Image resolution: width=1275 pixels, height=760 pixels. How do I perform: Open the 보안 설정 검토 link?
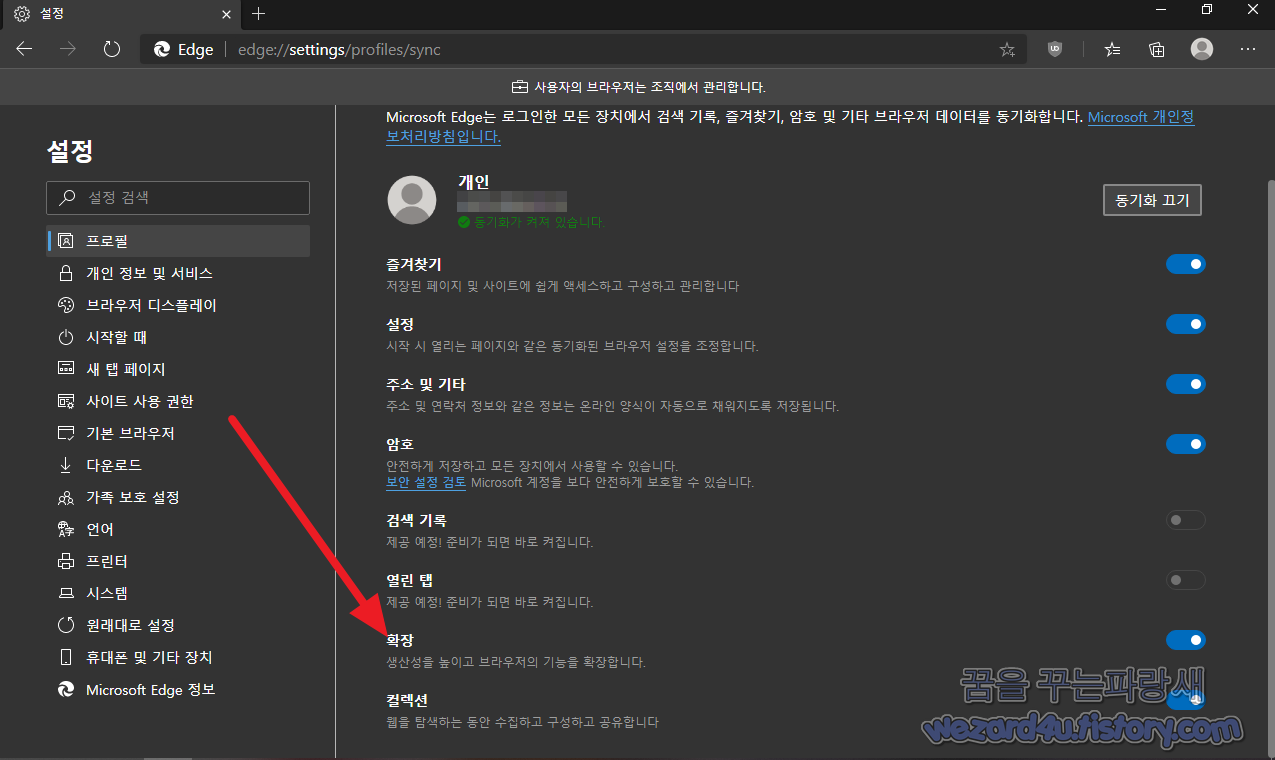[x=426, y=482]
